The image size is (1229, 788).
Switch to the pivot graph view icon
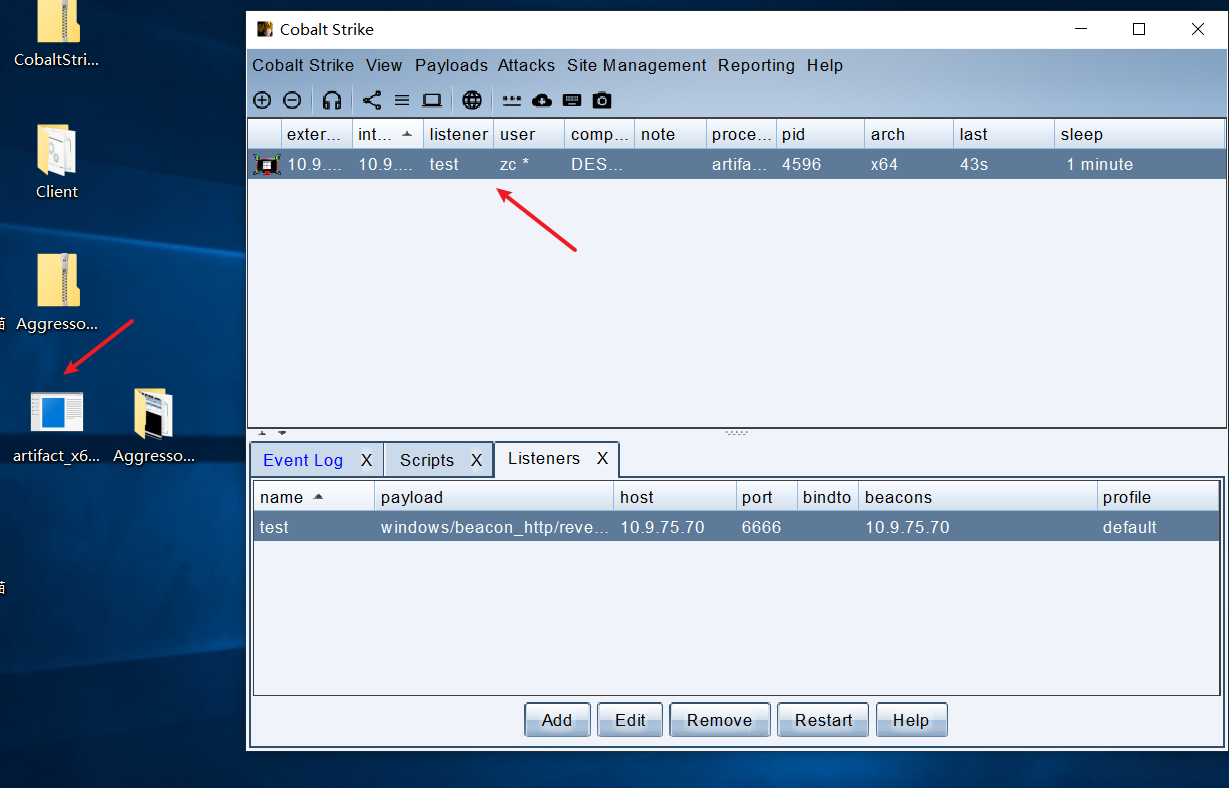[372, 100]
